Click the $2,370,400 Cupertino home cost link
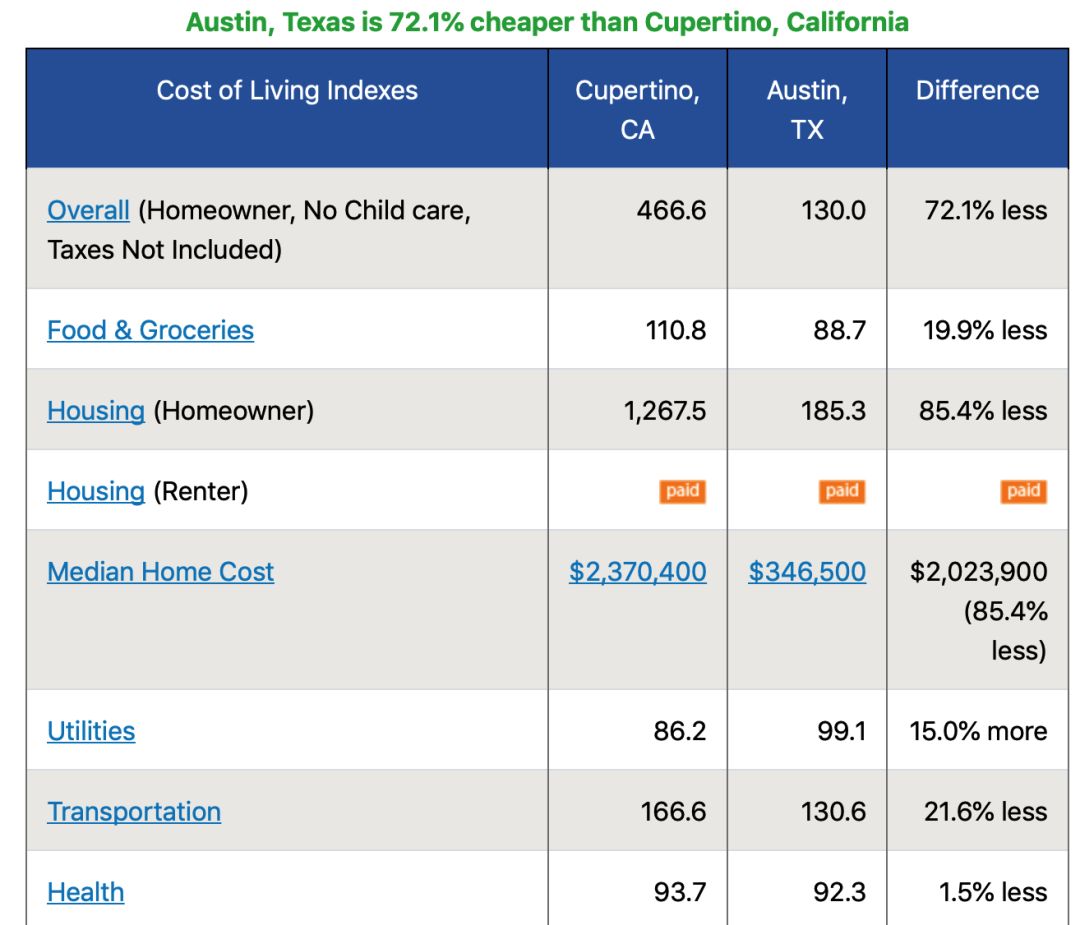Image resolution: width=1080 pixels, height=925 pixels. coord(638,572)
